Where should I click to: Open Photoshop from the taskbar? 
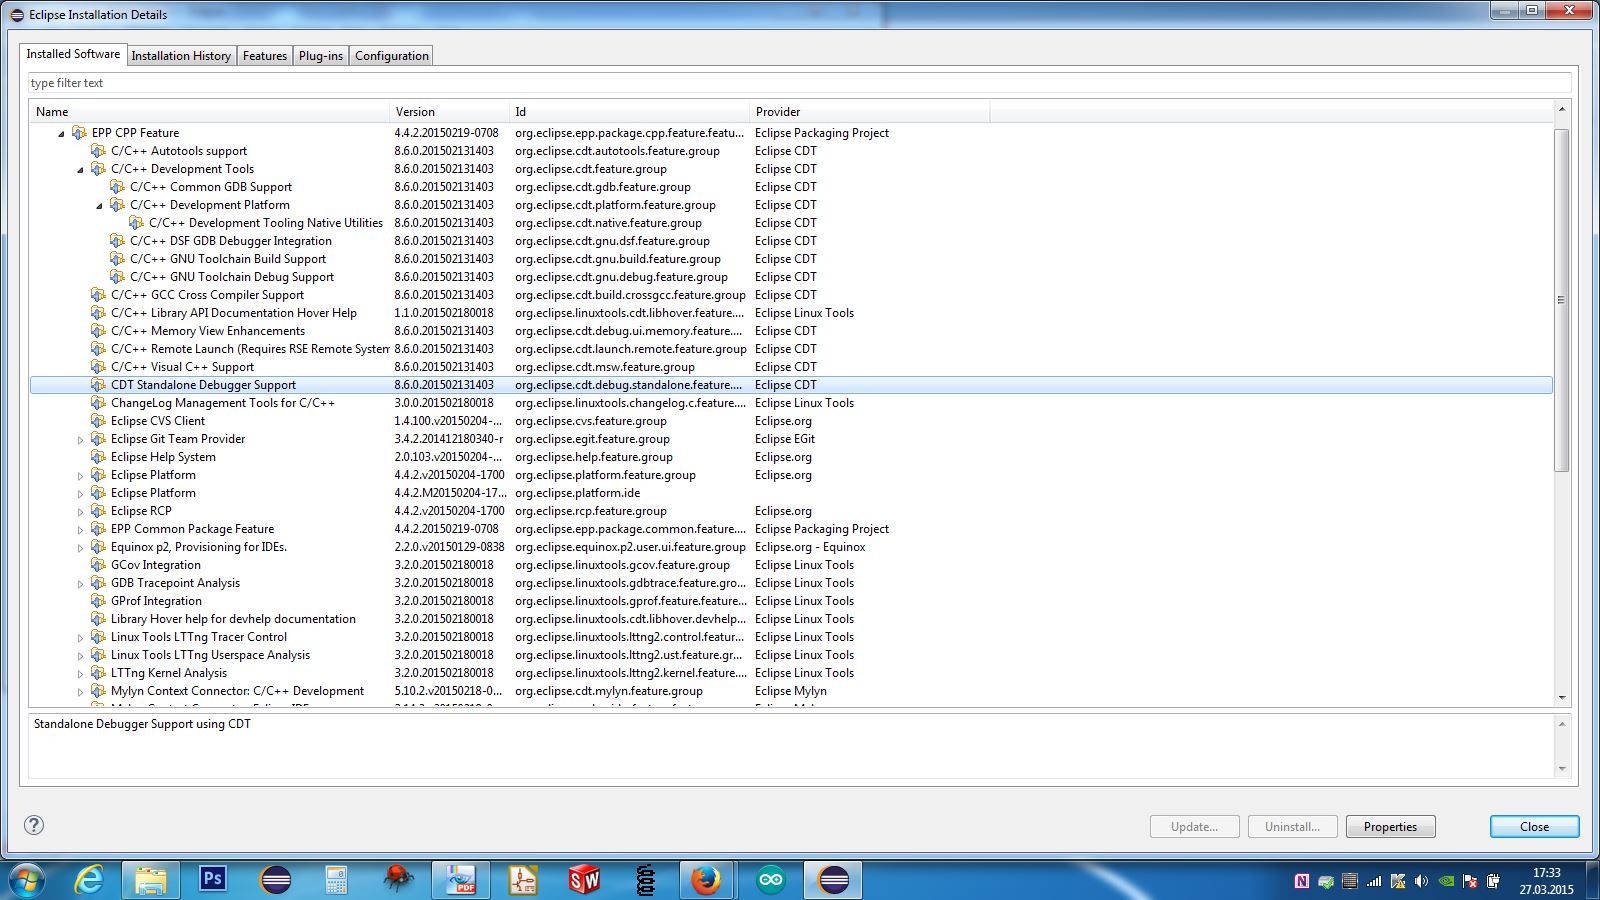click(x=213, y=880)
